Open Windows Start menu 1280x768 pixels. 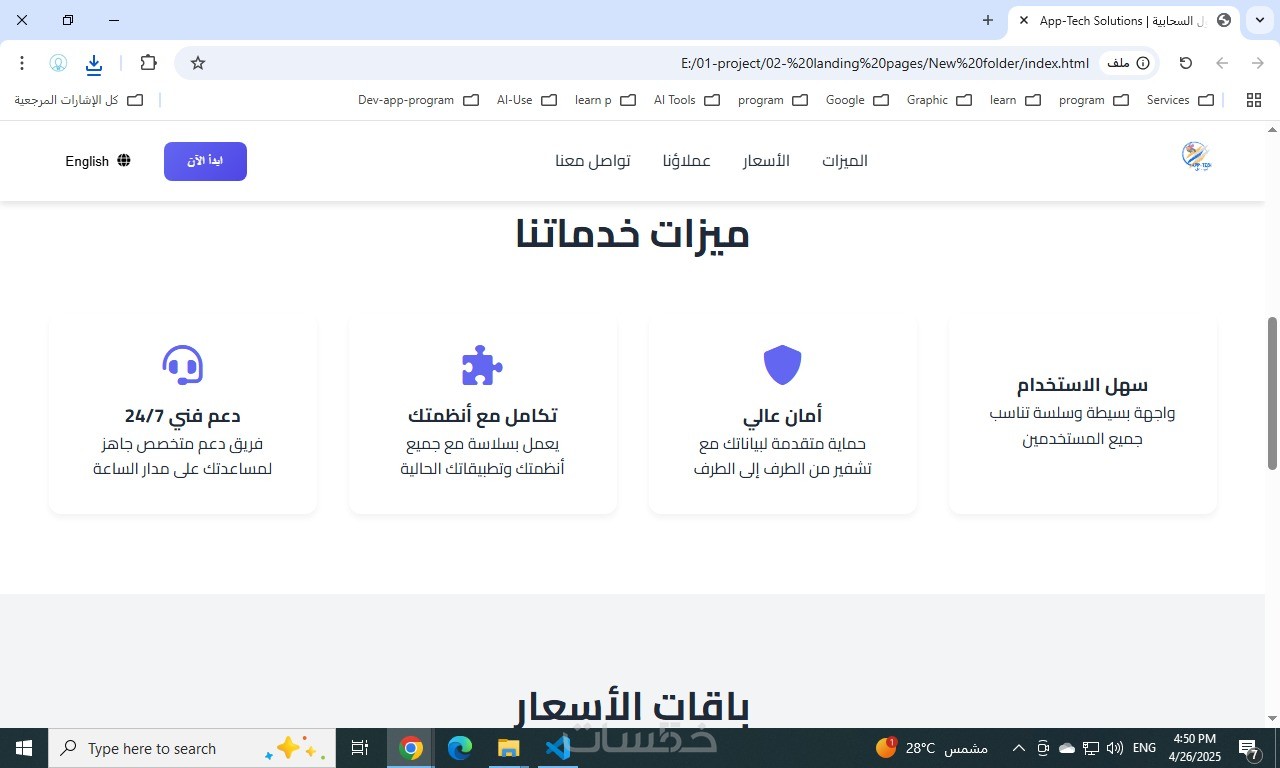(23, 748)
